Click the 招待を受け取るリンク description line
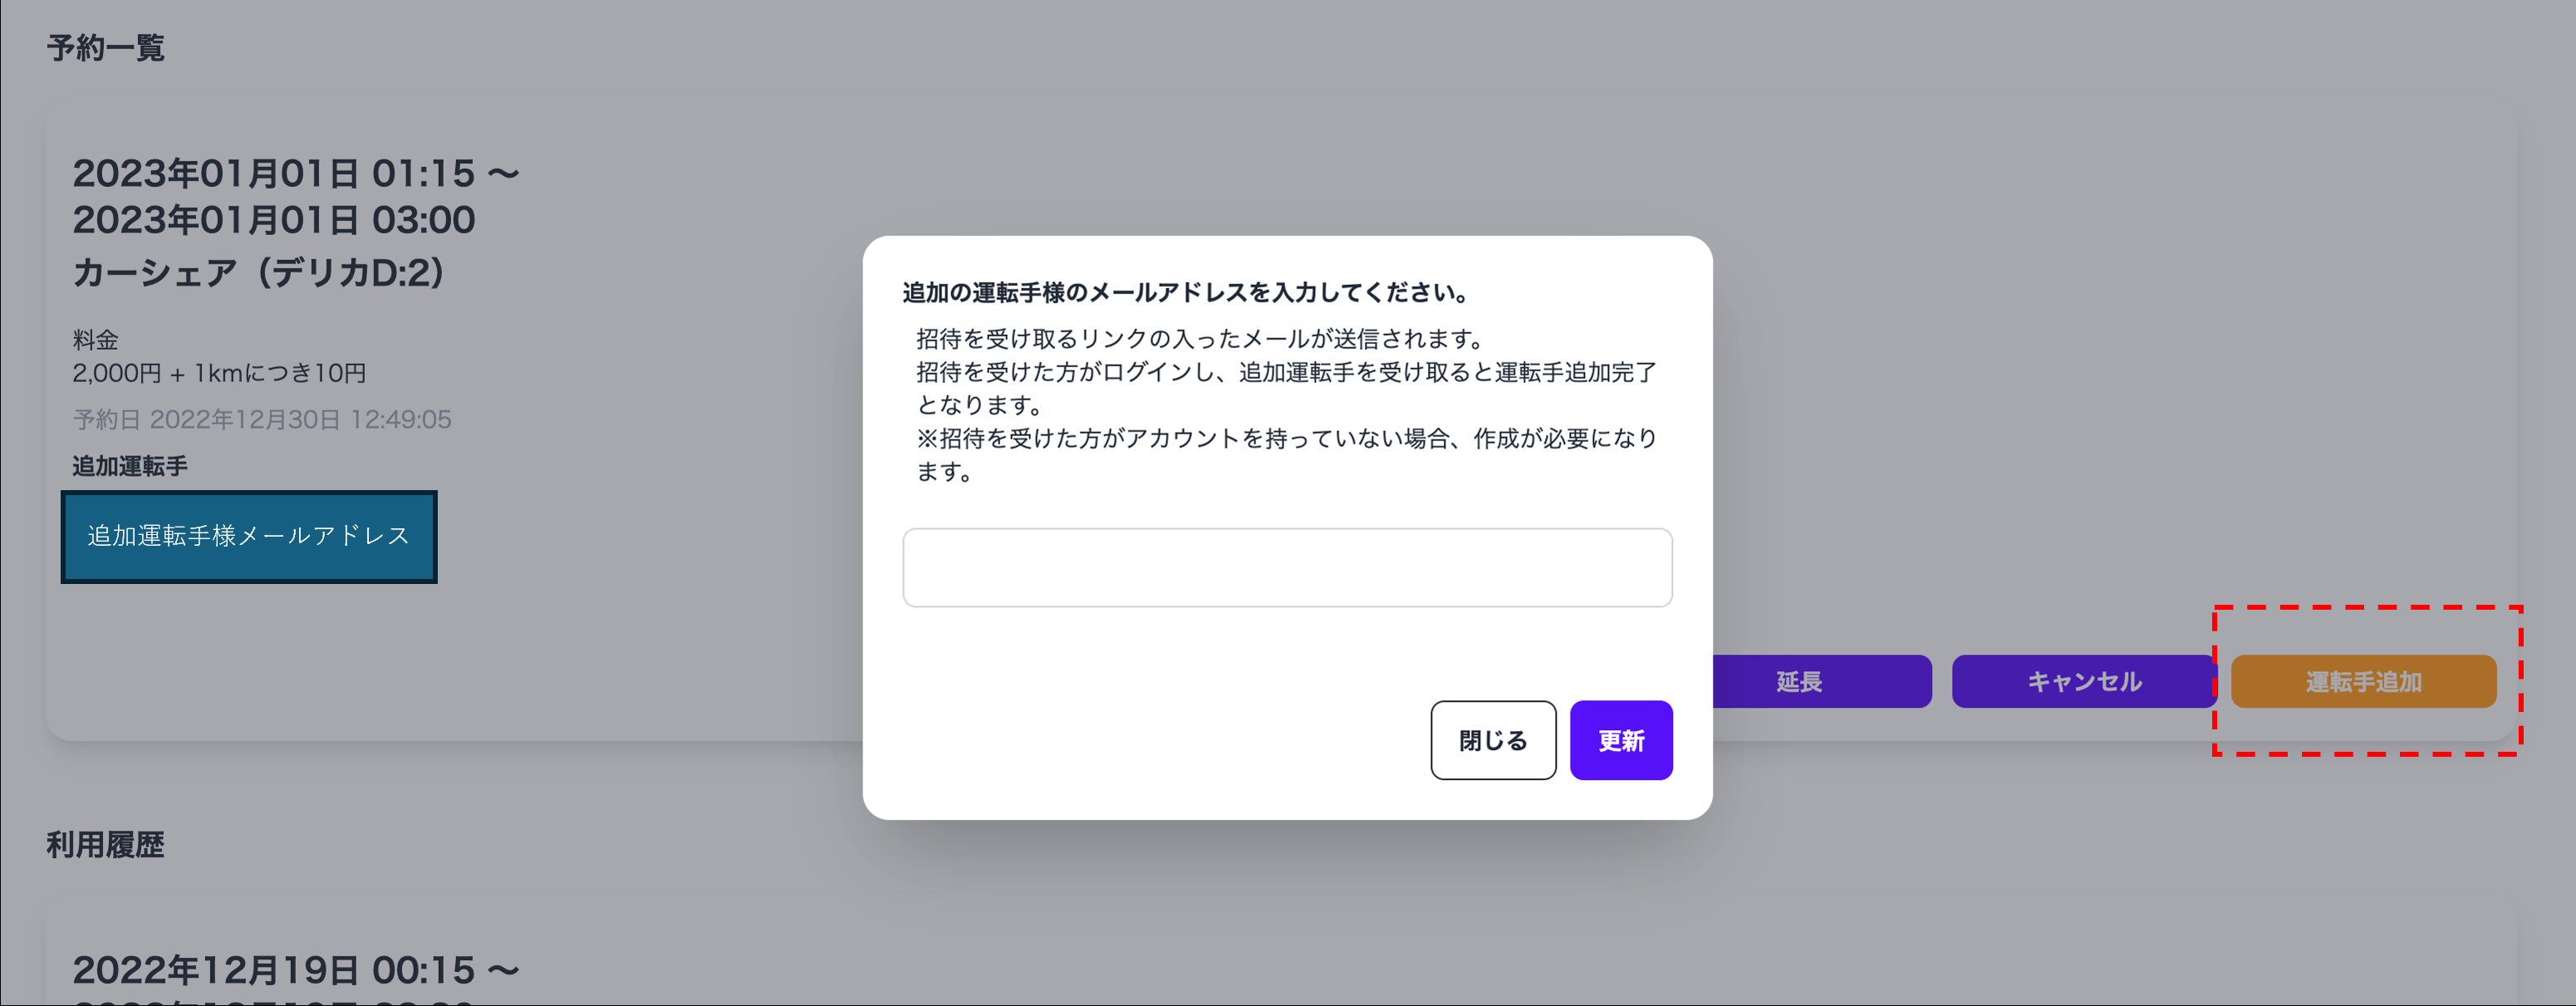 pos(1200,339)
